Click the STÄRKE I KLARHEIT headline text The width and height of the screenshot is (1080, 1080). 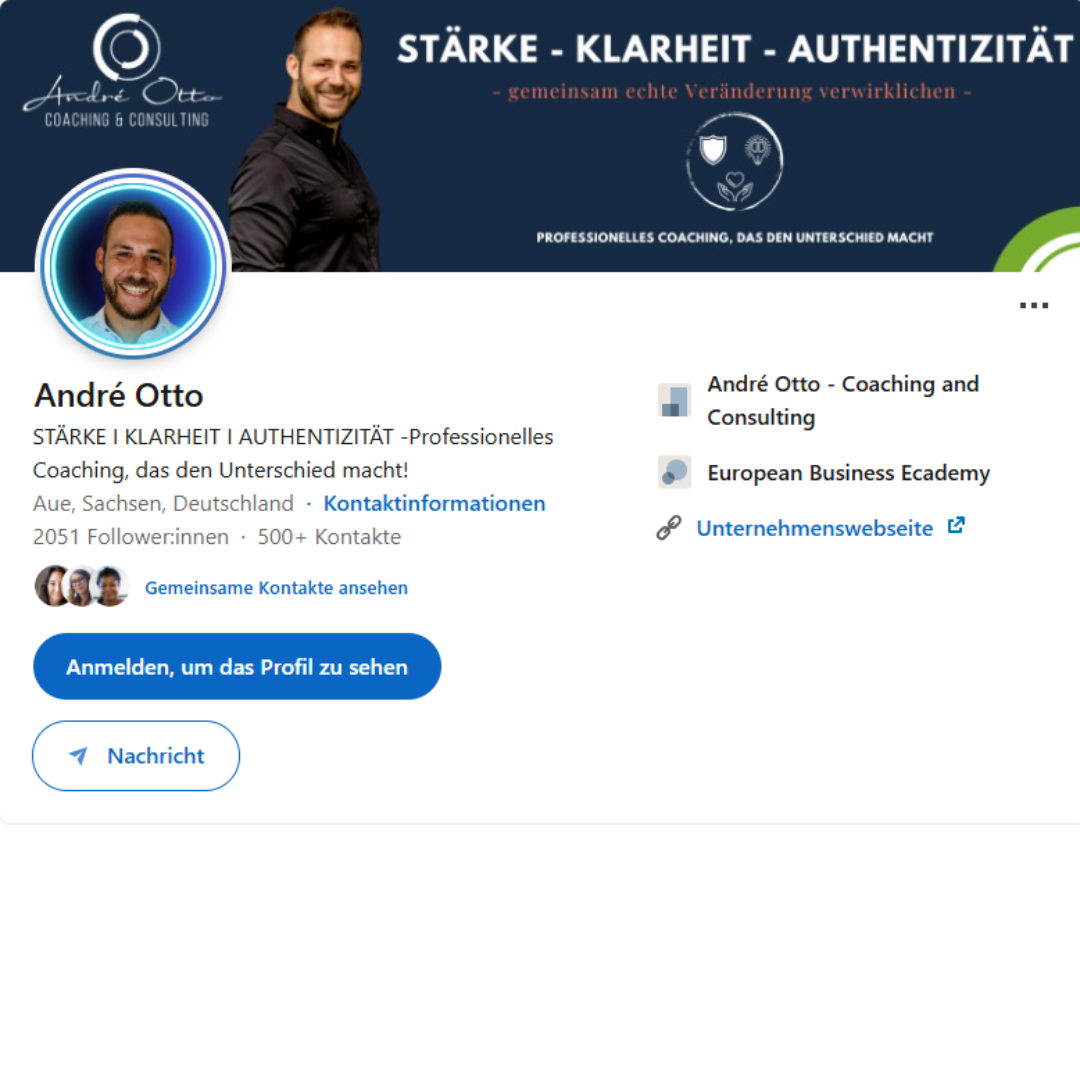pos(293,453)
